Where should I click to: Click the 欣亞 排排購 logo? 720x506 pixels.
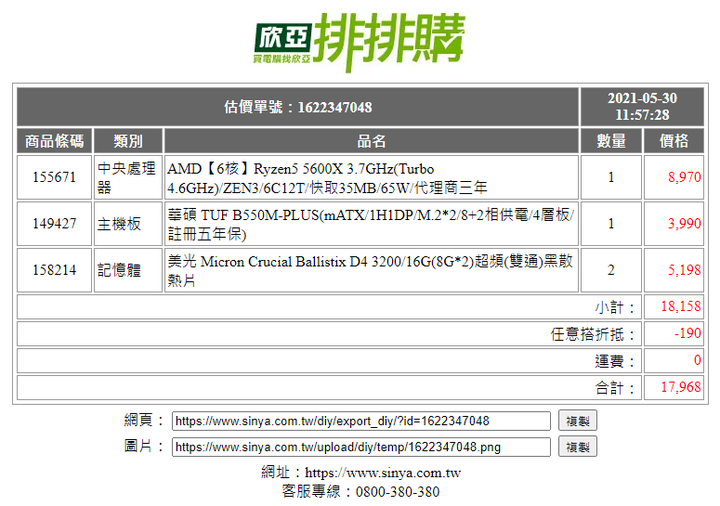coord(360,42)
